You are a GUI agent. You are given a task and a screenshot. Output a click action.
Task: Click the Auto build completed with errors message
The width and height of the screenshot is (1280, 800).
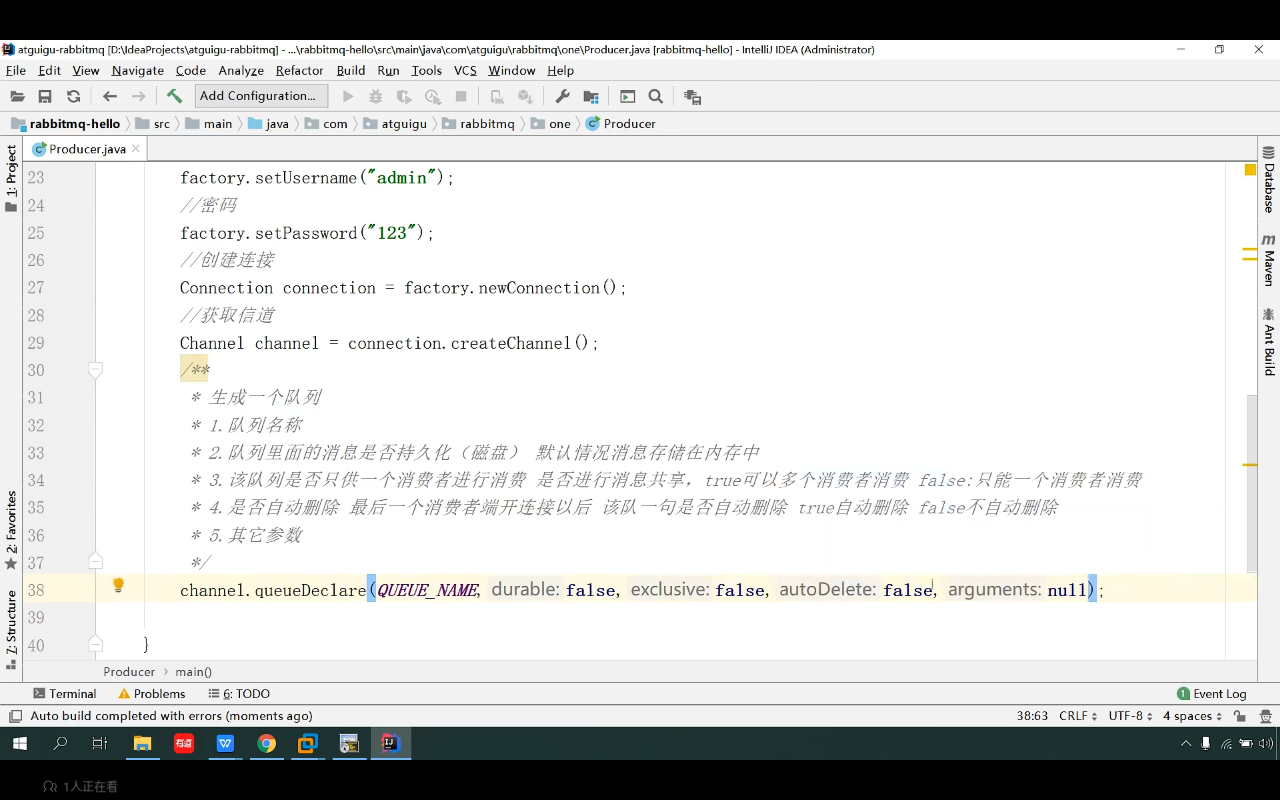(x=171, y=716)
